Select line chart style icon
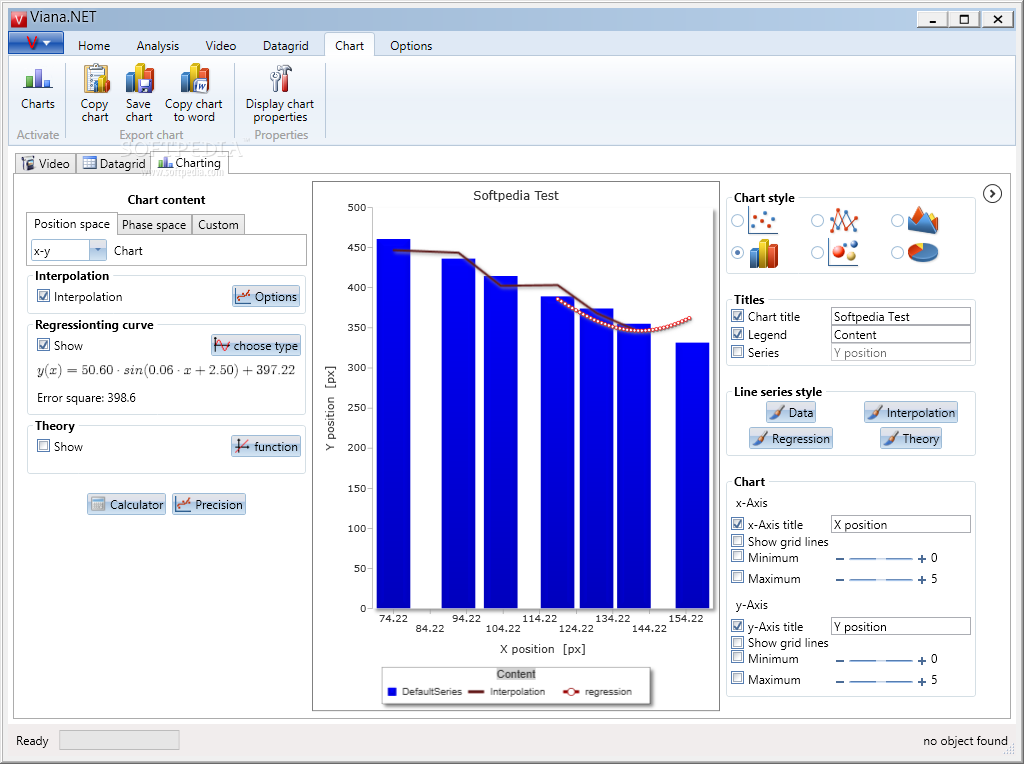This screenshot has height=764, width=1024. (x=843, y=221)
